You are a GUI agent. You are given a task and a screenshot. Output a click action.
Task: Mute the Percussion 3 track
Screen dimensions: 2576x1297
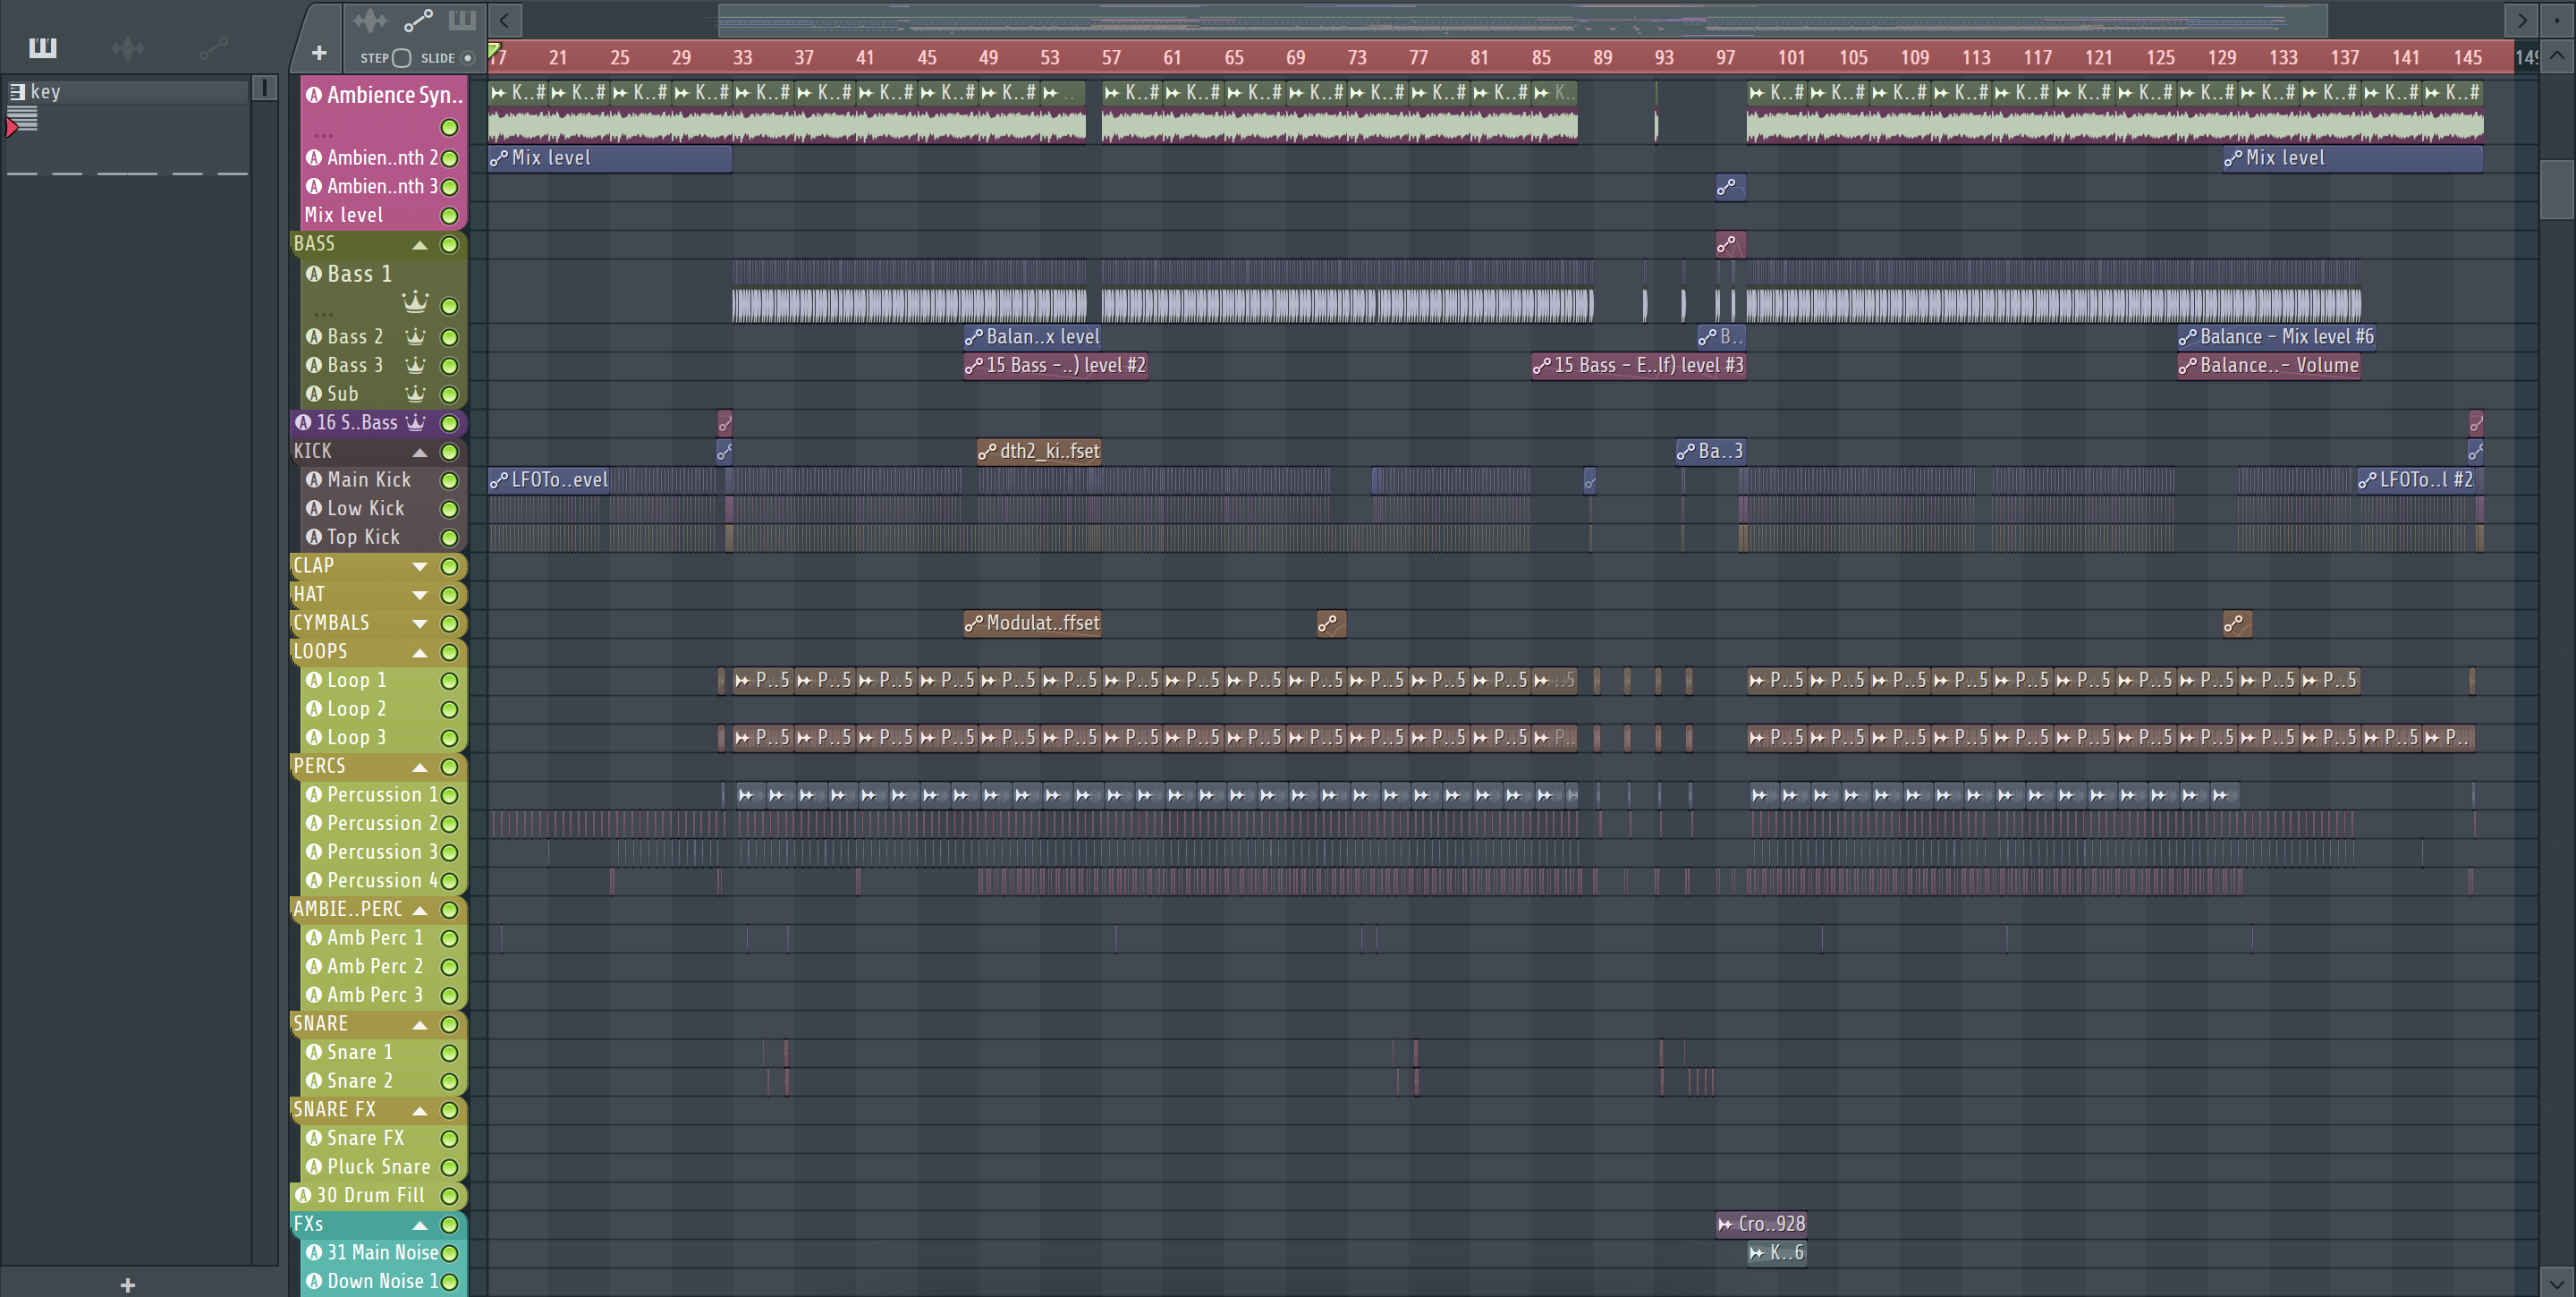point(450,853)
